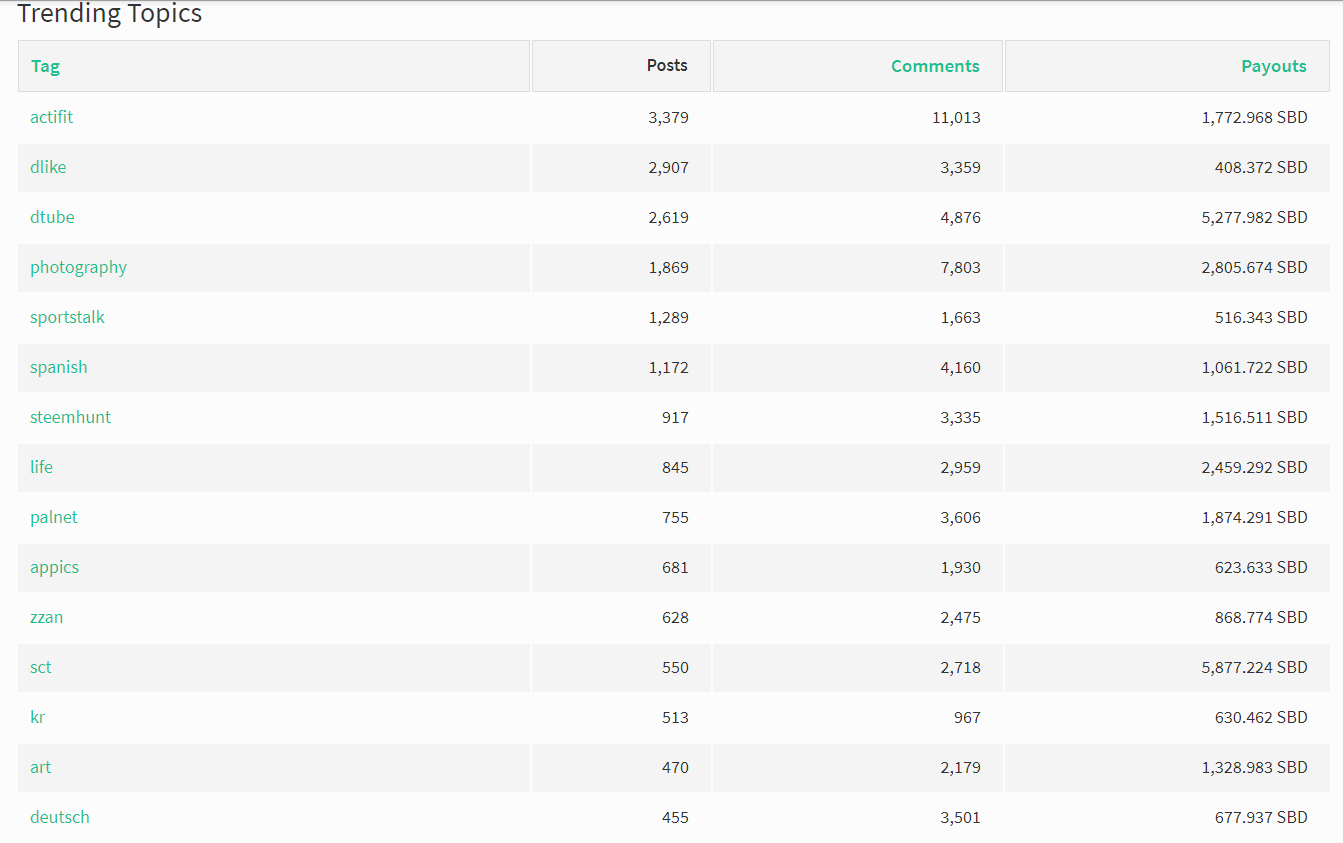Select payout 516.343 SBD
This screenshot has height=843, width=1343.
coord(1261,317)
